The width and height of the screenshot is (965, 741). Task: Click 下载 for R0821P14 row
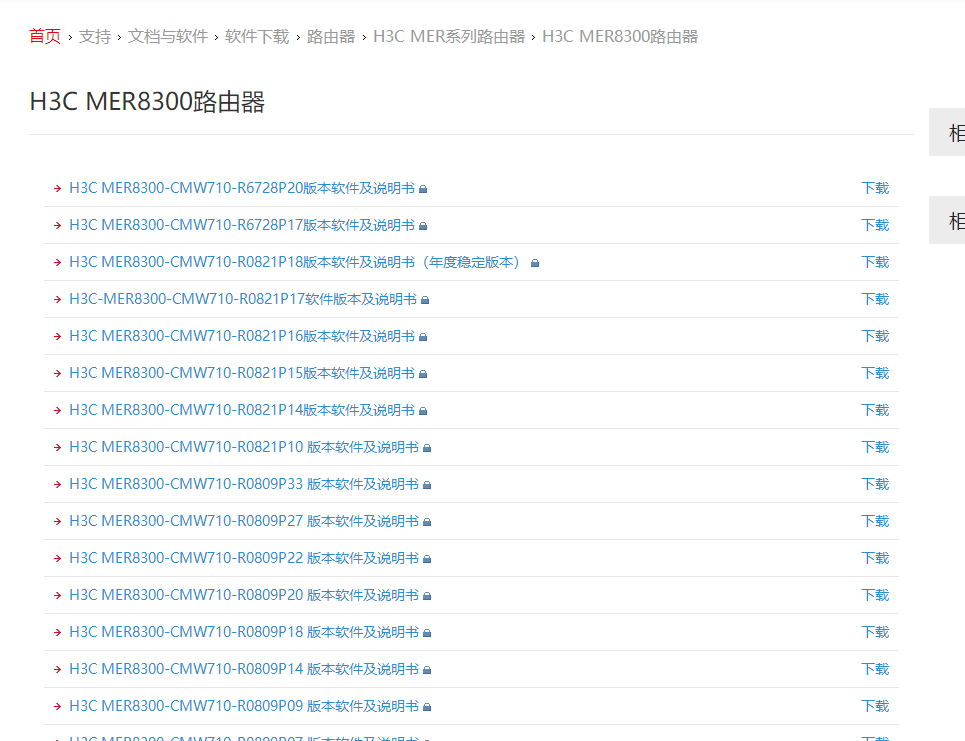pos(875,410)
